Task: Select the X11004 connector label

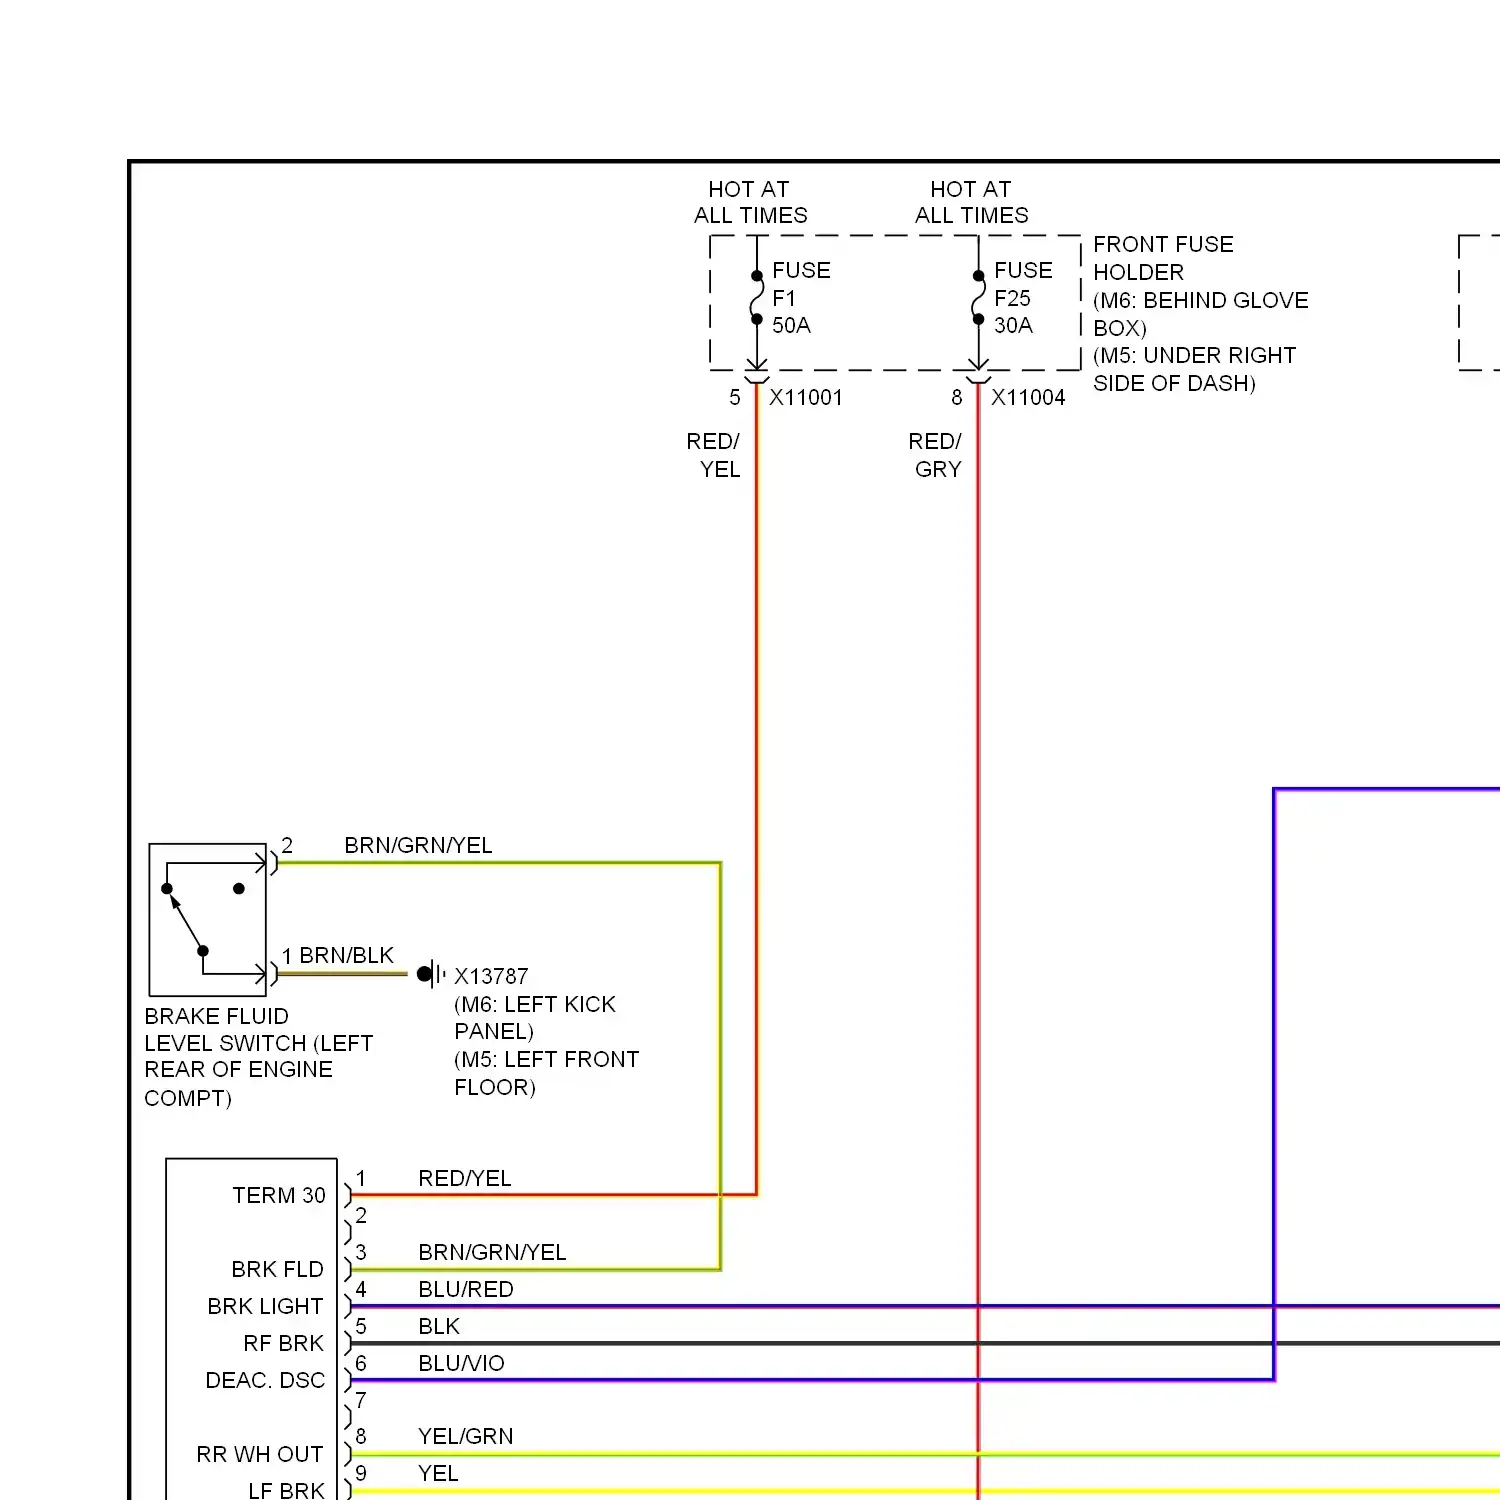Action: tap(1028, 398)
